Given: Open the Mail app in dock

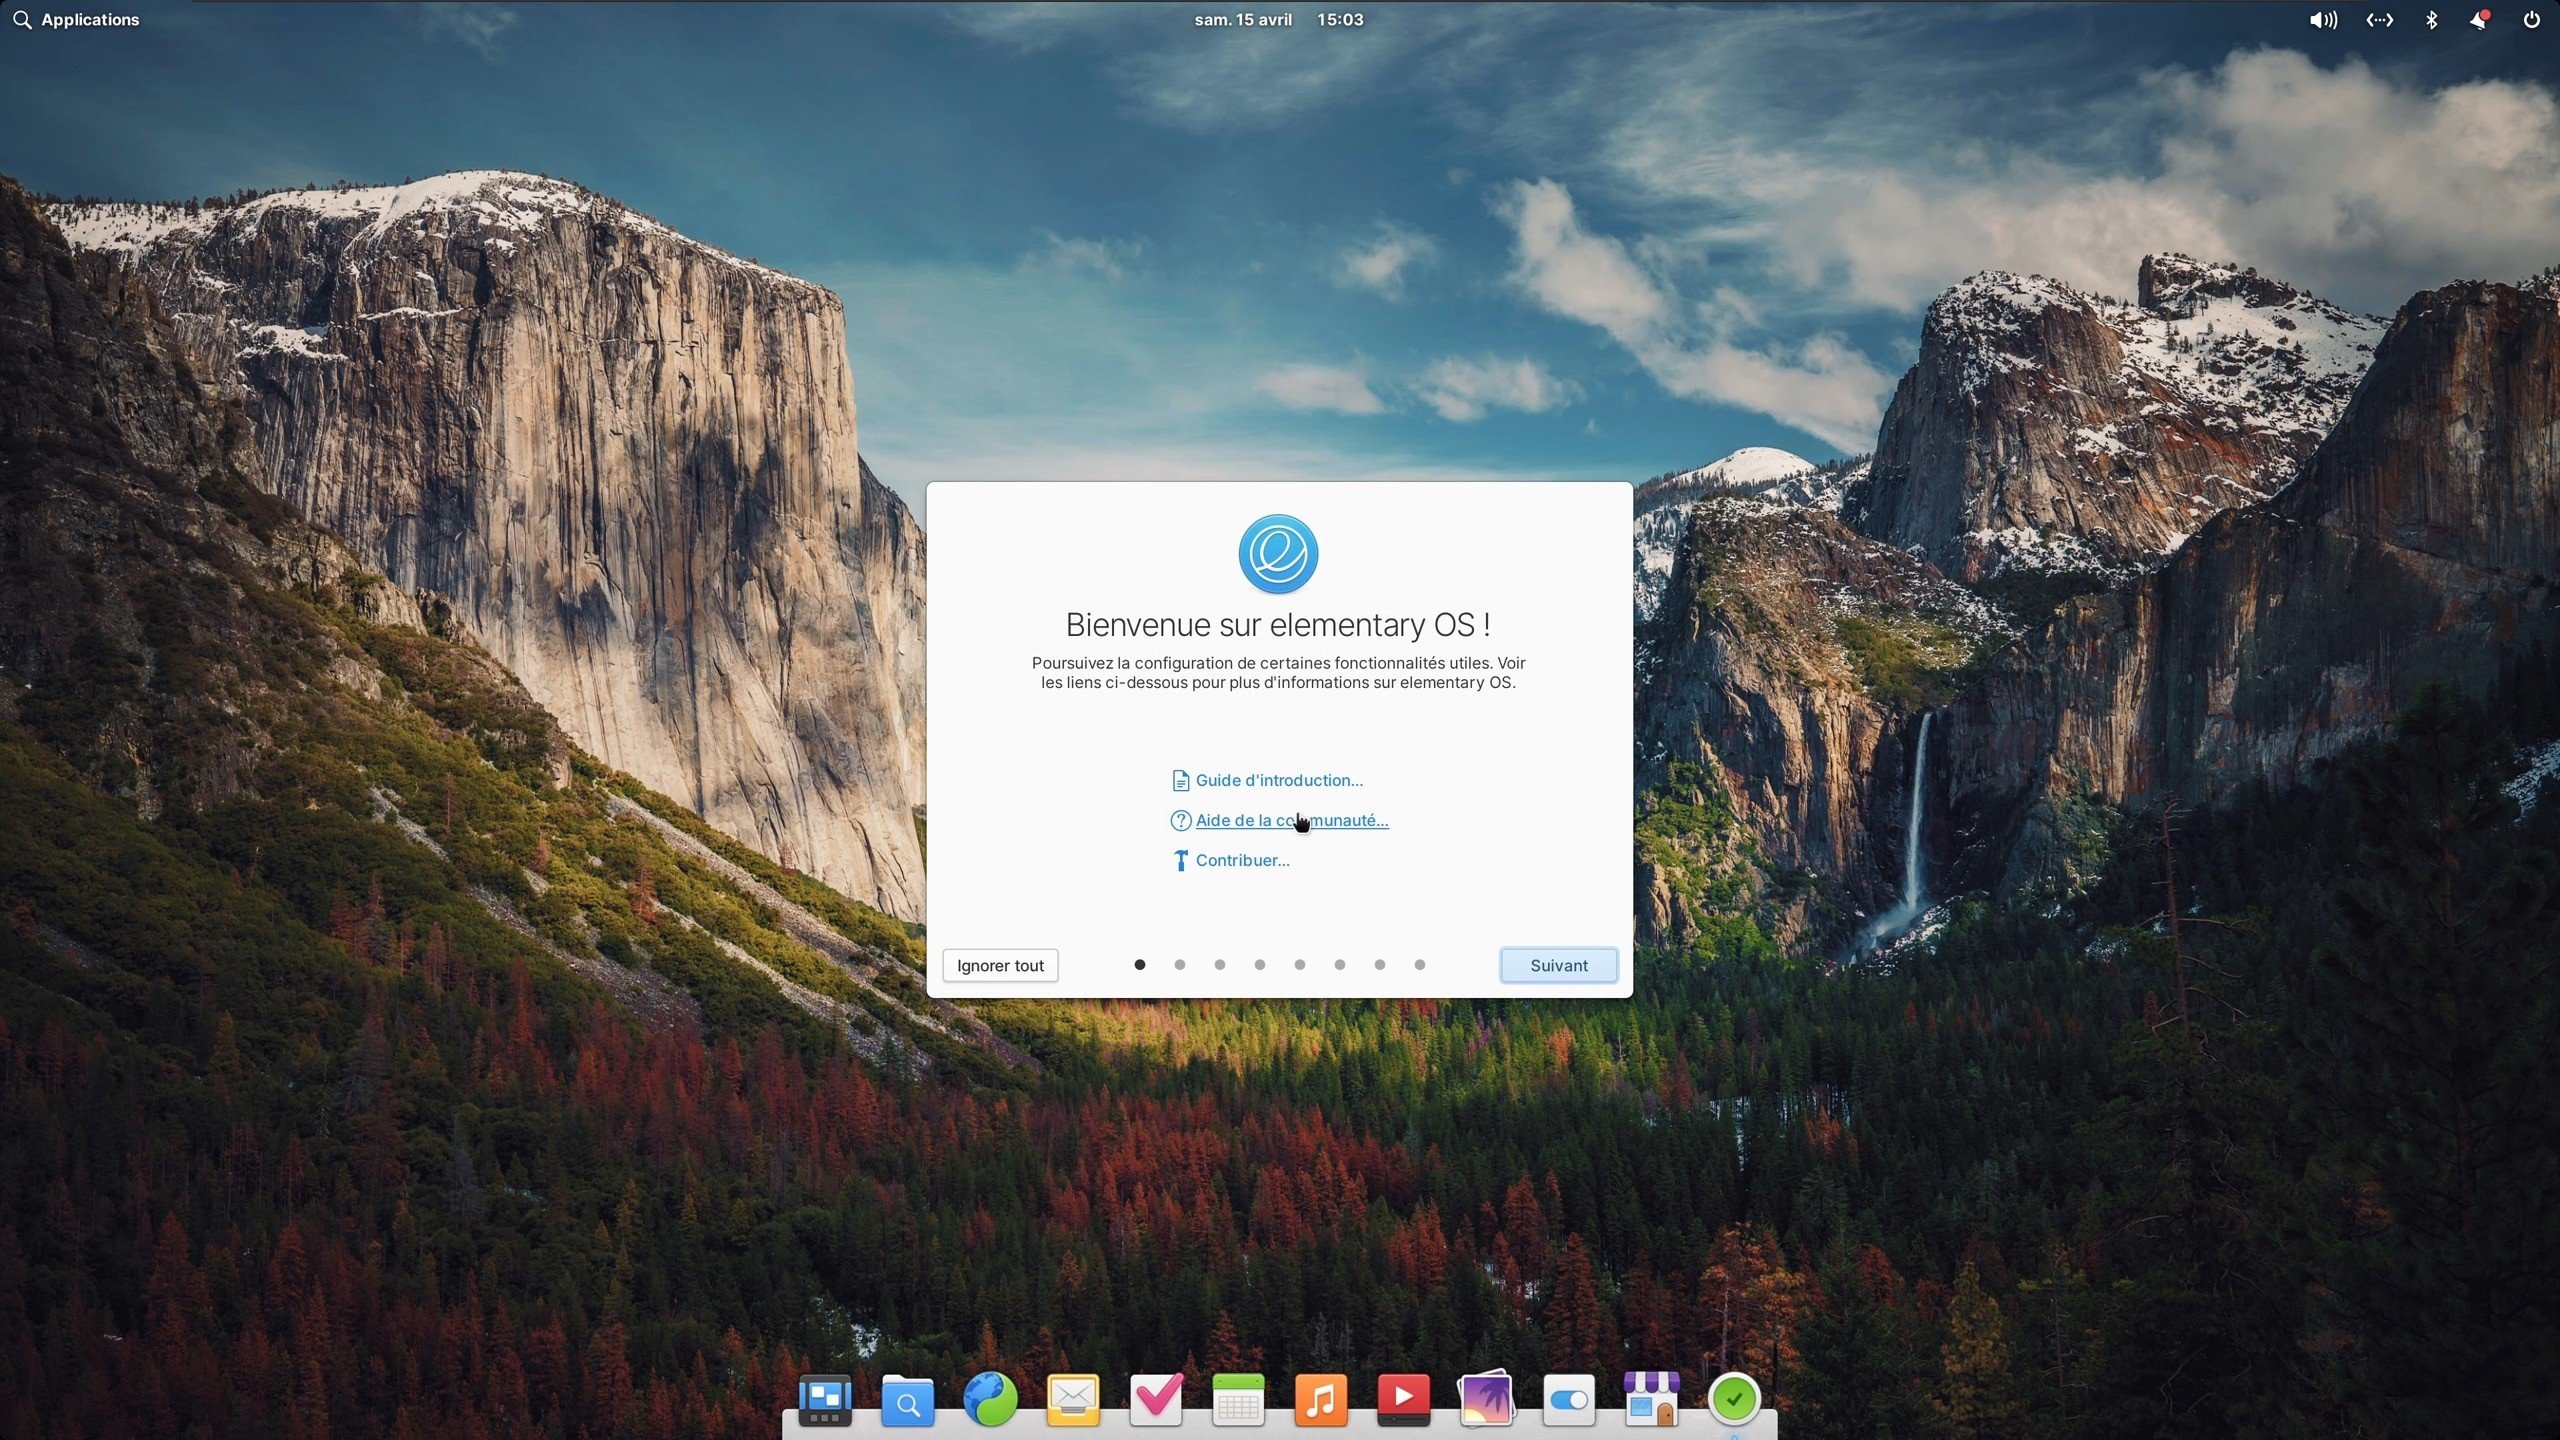Looking at the screenshot, I should point(1073,1399).
